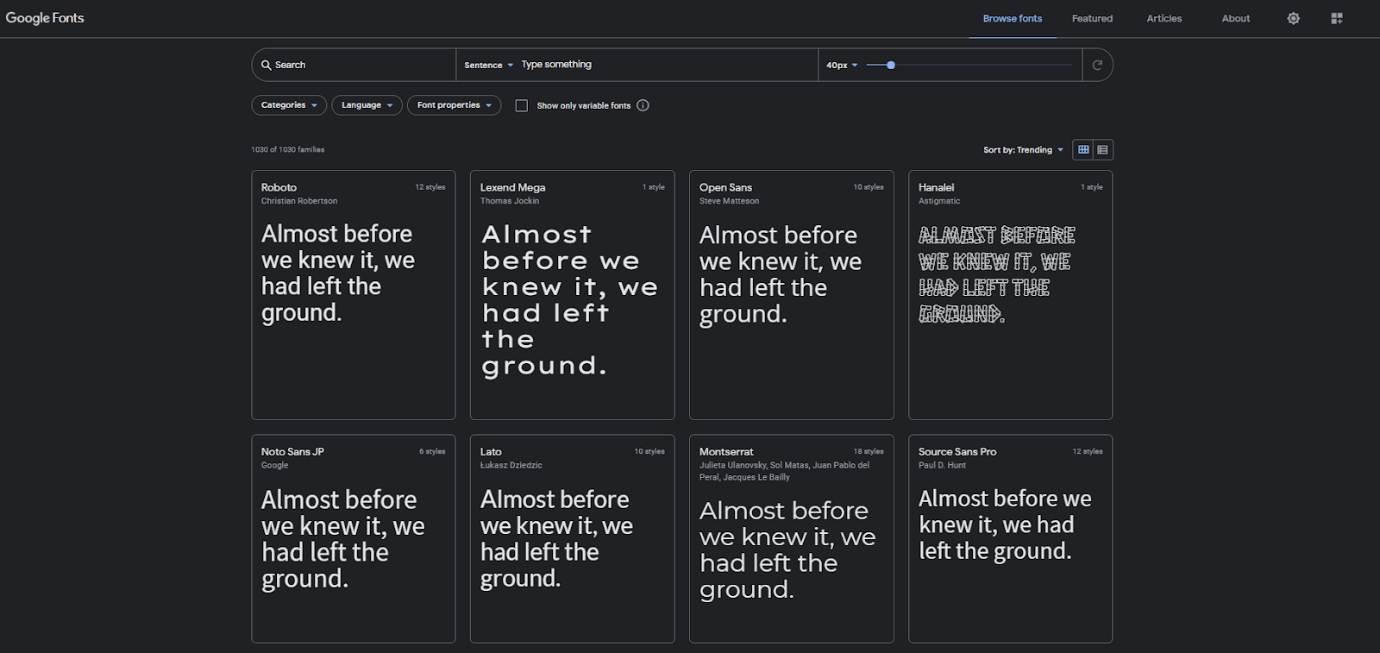Click the Google Fonts logo
Screen dimensions: 1380x653
pyautogui.click(x=45, y=18)
